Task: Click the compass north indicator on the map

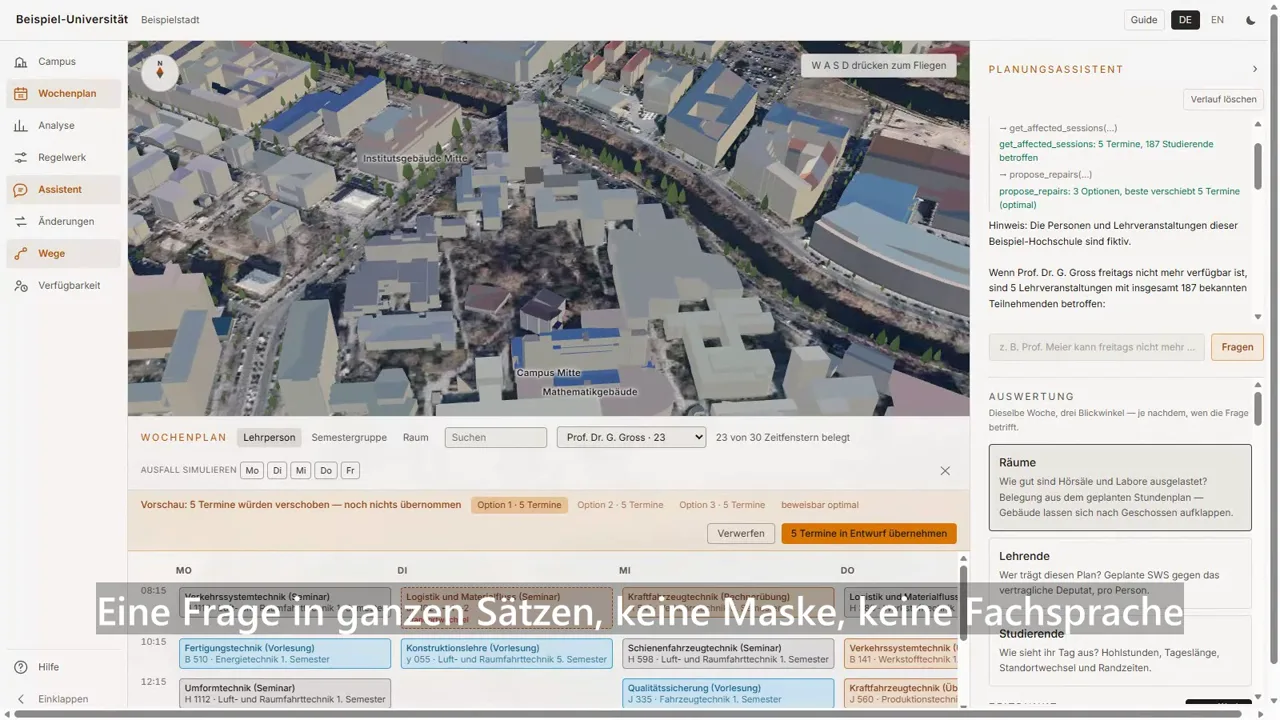Action: [x=160, y=72]
